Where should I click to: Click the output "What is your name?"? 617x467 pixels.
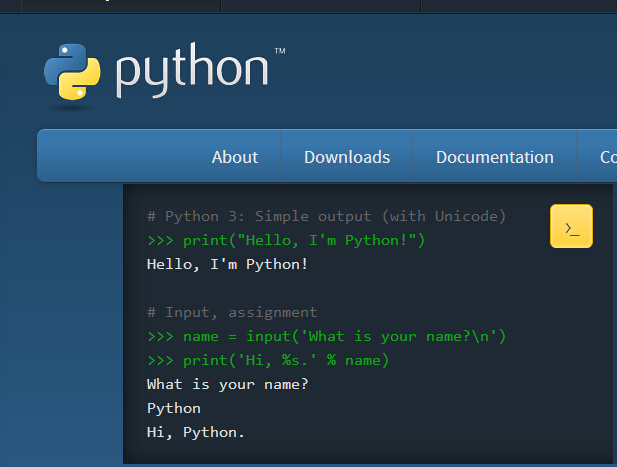click(227, 384)
